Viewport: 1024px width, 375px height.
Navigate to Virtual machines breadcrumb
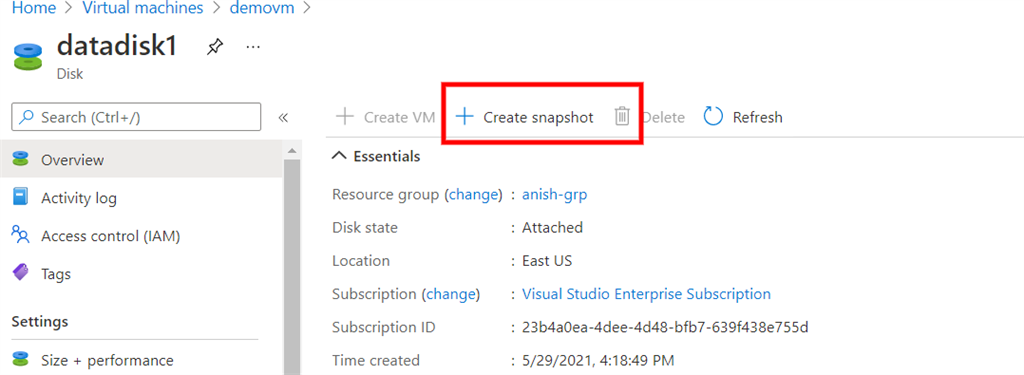[x=142, y=9]
